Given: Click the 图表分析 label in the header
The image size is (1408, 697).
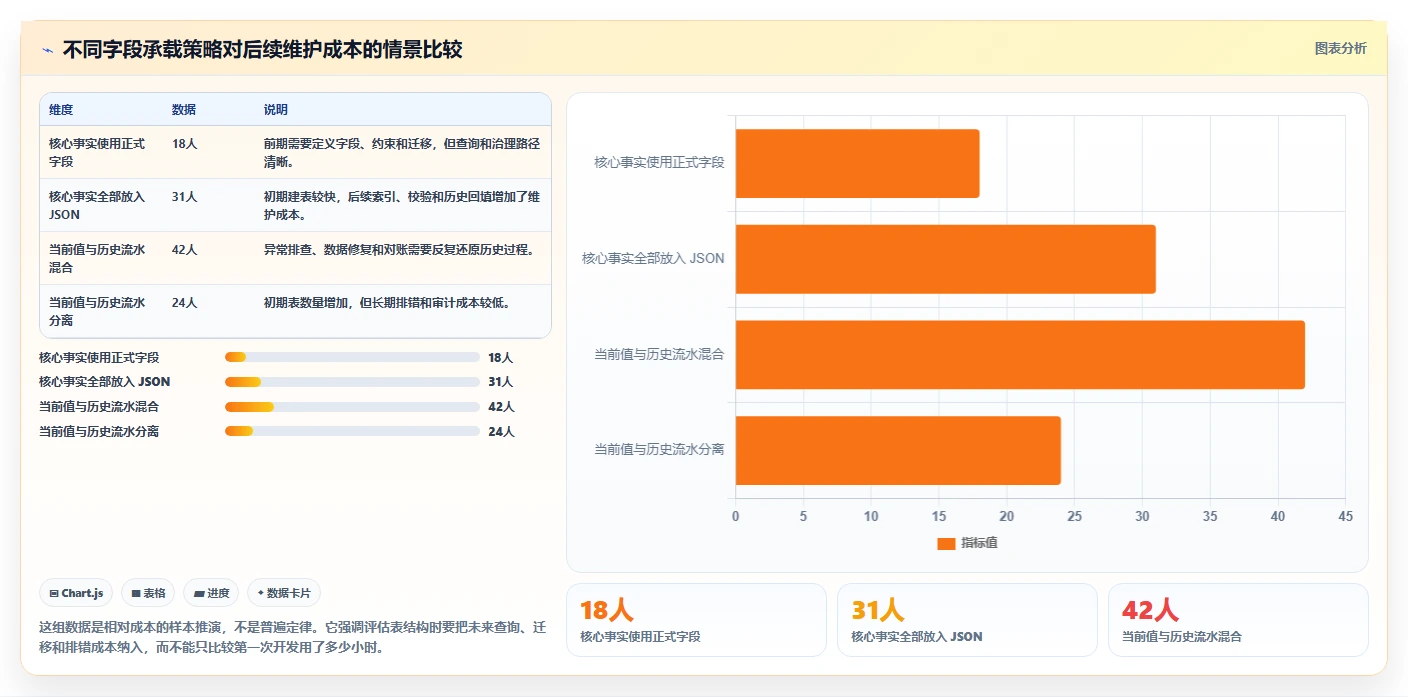Looking at the screenshot, I should click(x=1340, y=48).
